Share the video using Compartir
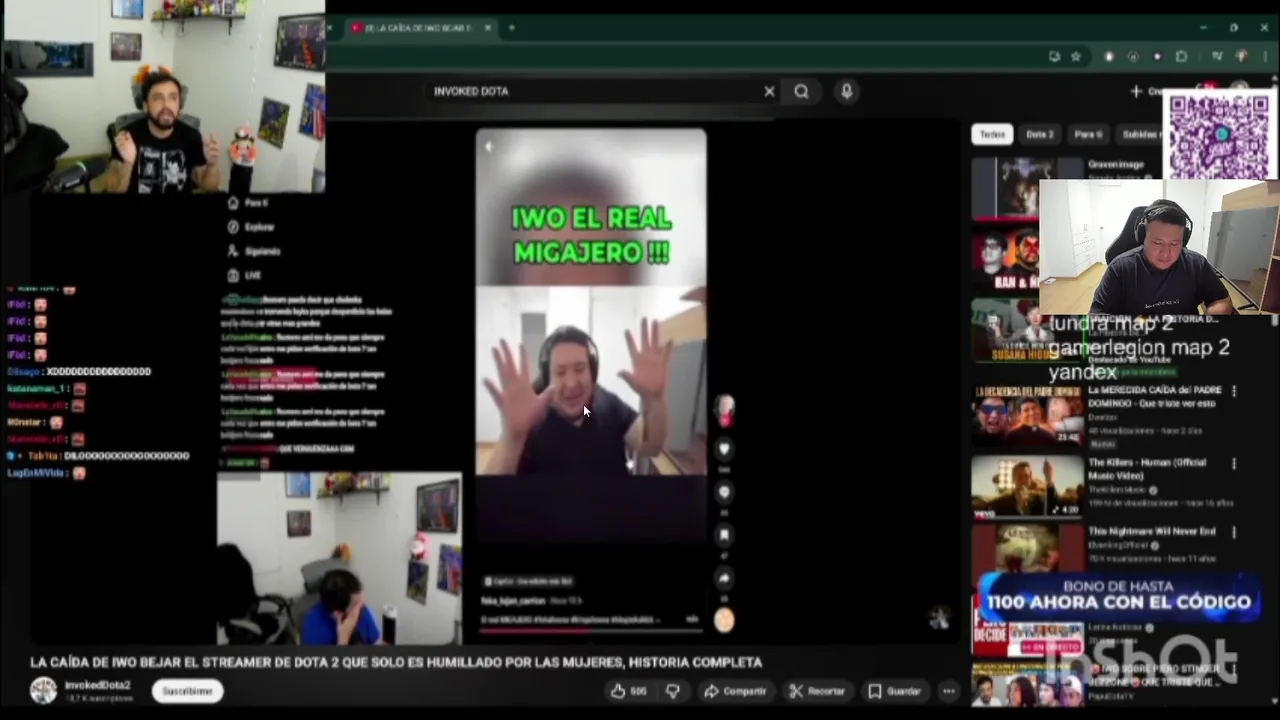 pyautogui.click(x=735, y=691)
